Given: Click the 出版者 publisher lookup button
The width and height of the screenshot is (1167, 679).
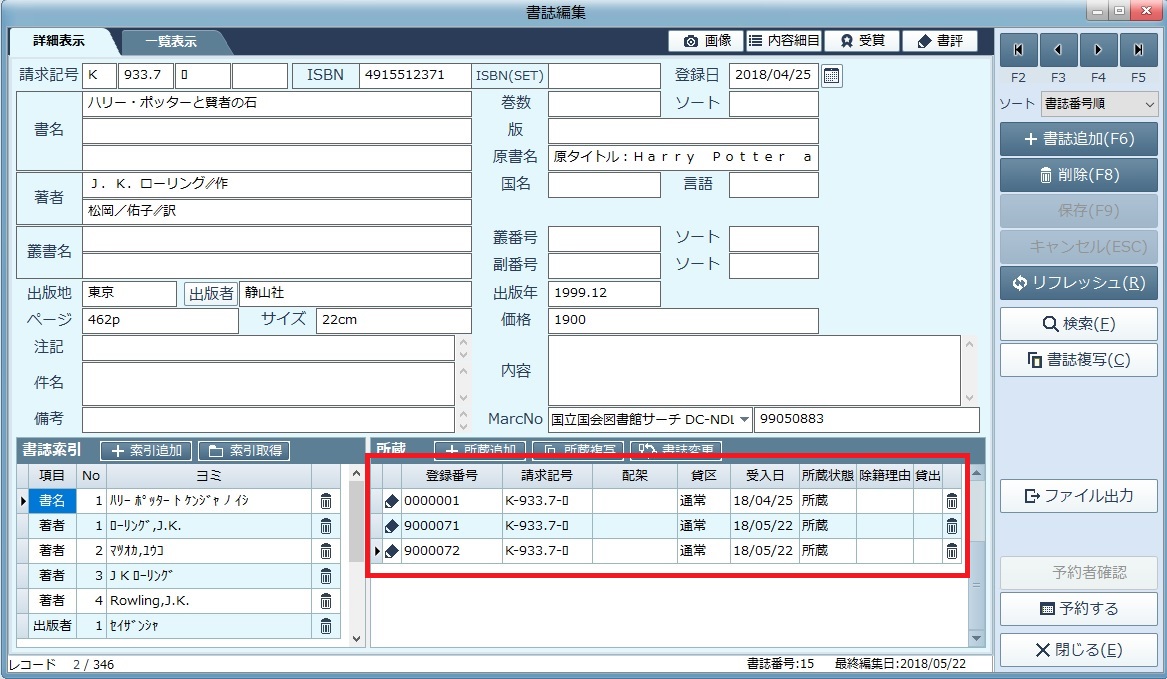Looking at the screenshot, I should coord(211,294).
